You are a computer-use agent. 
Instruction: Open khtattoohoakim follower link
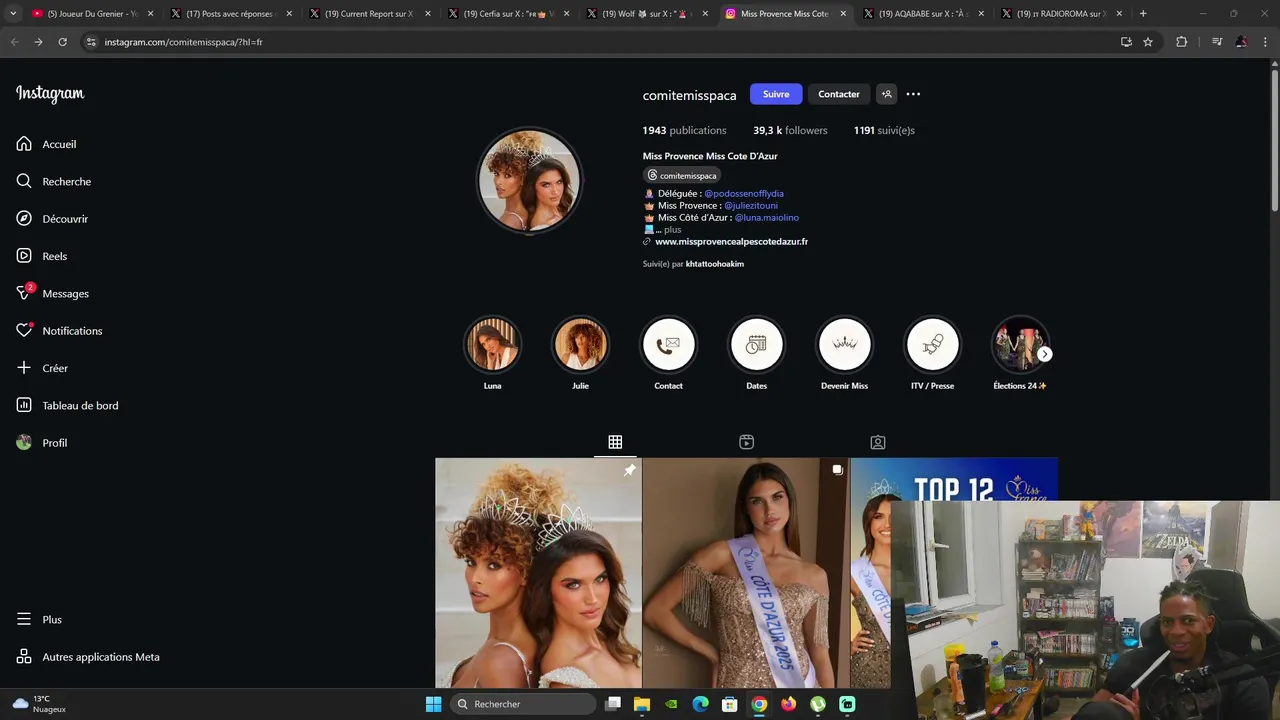coord(715,264)
